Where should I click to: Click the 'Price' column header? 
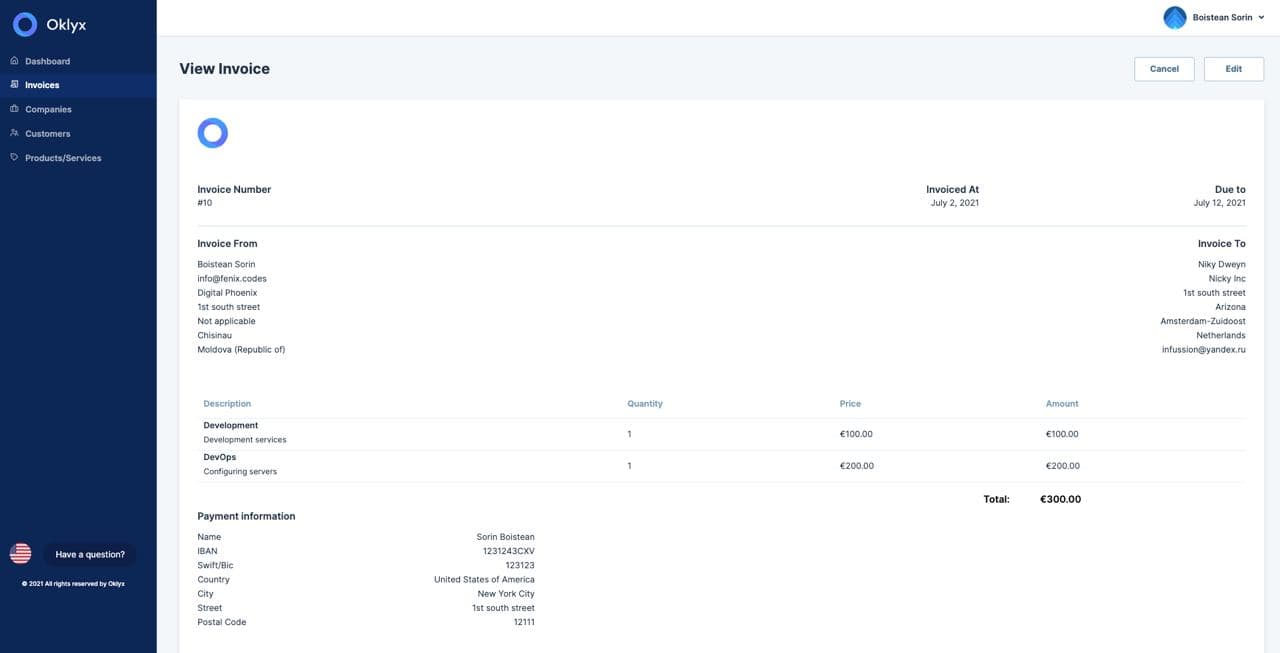(x=850, y=404)
